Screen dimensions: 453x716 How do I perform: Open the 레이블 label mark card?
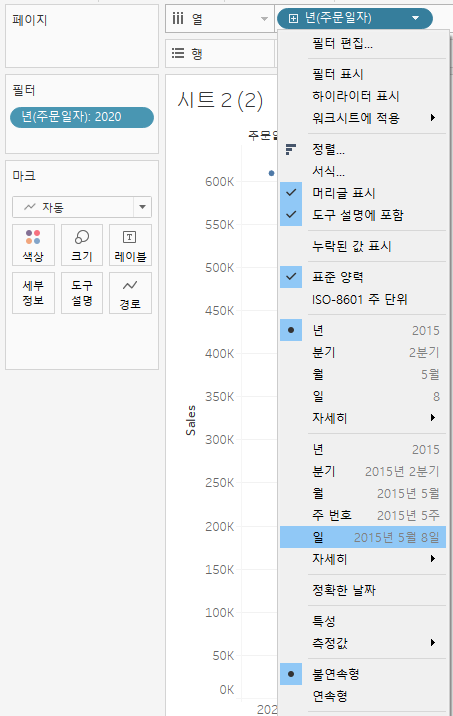130,245
